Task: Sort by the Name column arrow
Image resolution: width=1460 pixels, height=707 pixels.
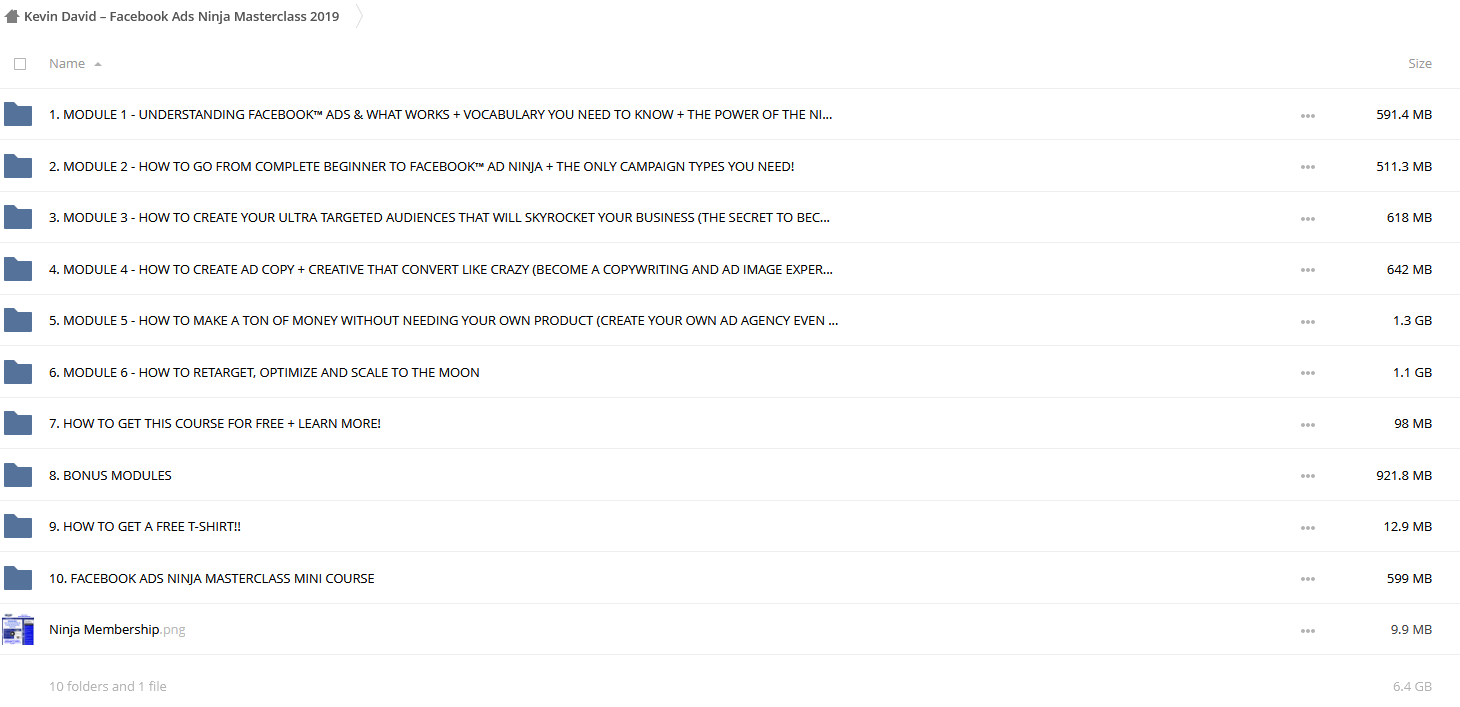Action: click(97, 64)
